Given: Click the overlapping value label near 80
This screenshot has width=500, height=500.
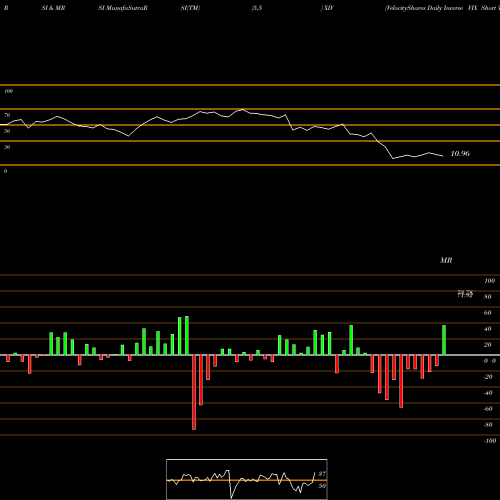Looking at the screenshot, I should pyautogui.click(x=465, y=294).
